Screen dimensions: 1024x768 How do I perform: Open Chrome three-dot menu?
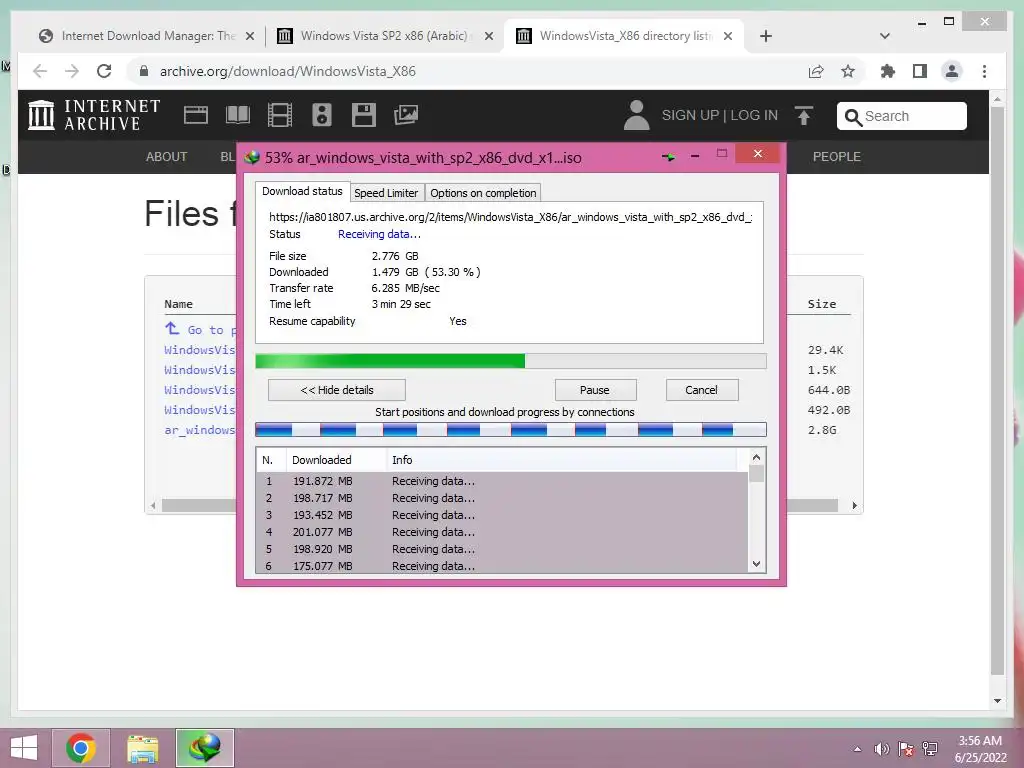tap(984, 71)
